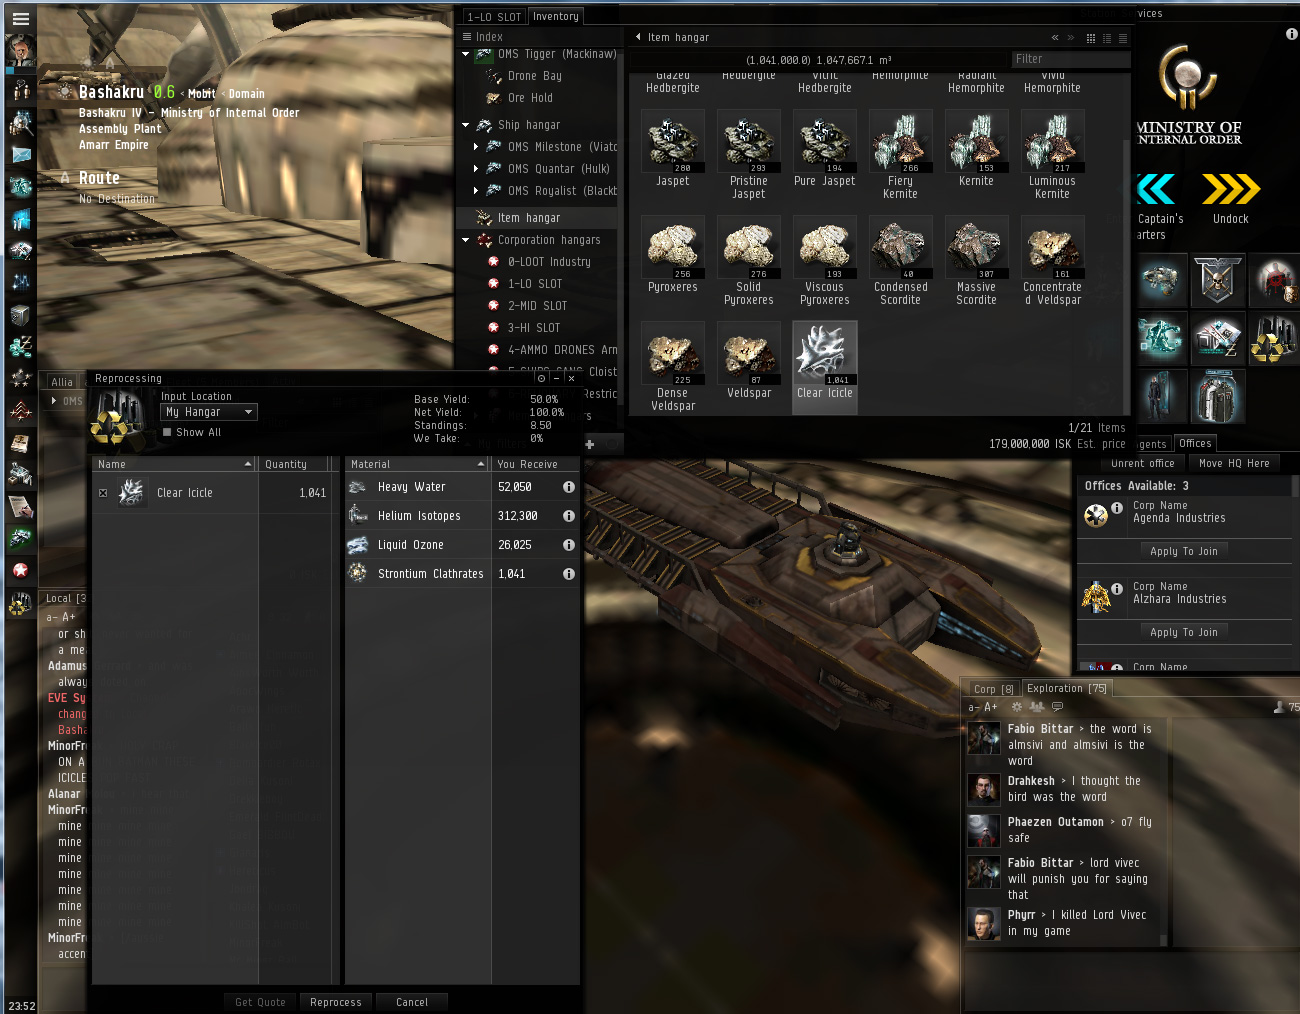This screenshot has width=1300, height=1014.
Task: Click Move HQ Here button
Action: tap(1234, 463)
